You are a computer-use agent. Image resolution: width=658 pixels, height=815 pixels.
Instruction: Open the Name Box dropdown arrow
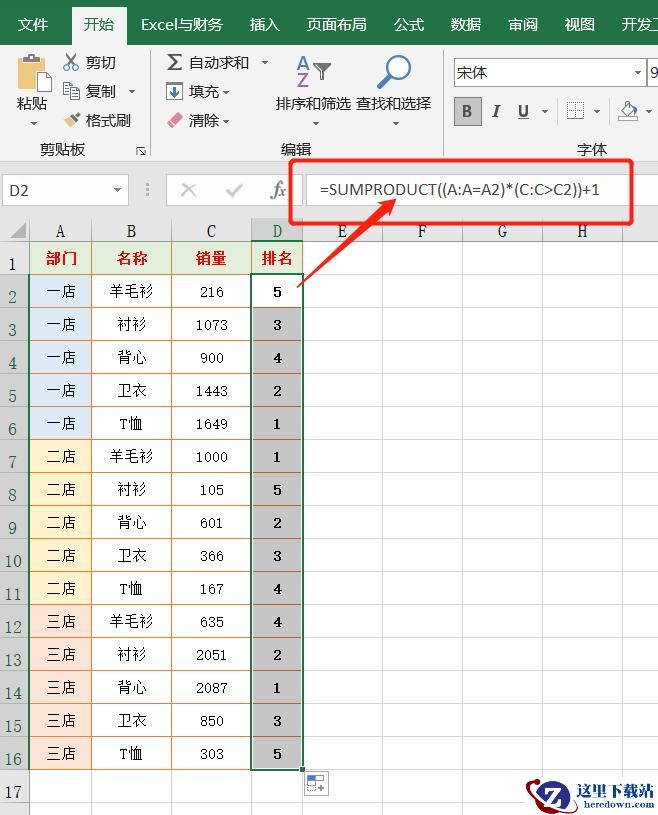click(x=117, y=190)
